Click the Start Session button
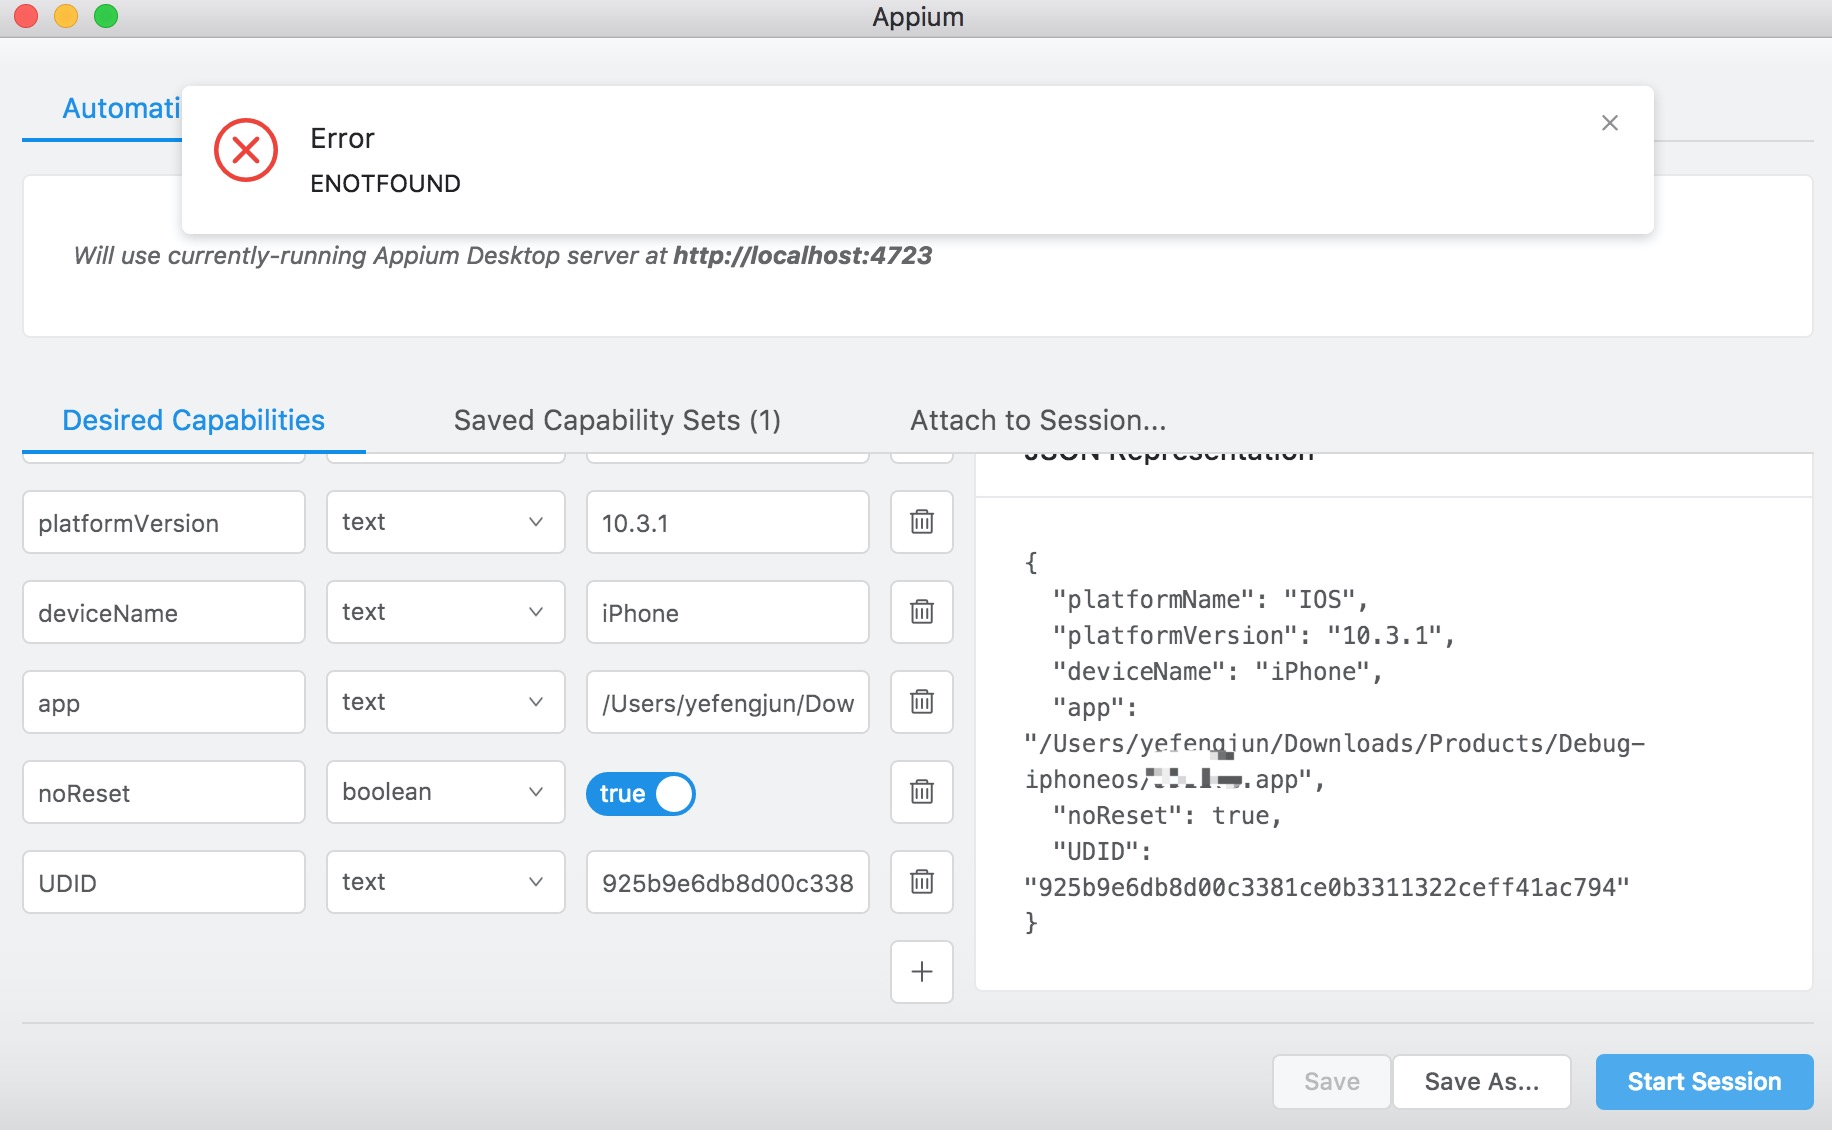Screen dimensions: 1832x1130 coord(1704,1082)
